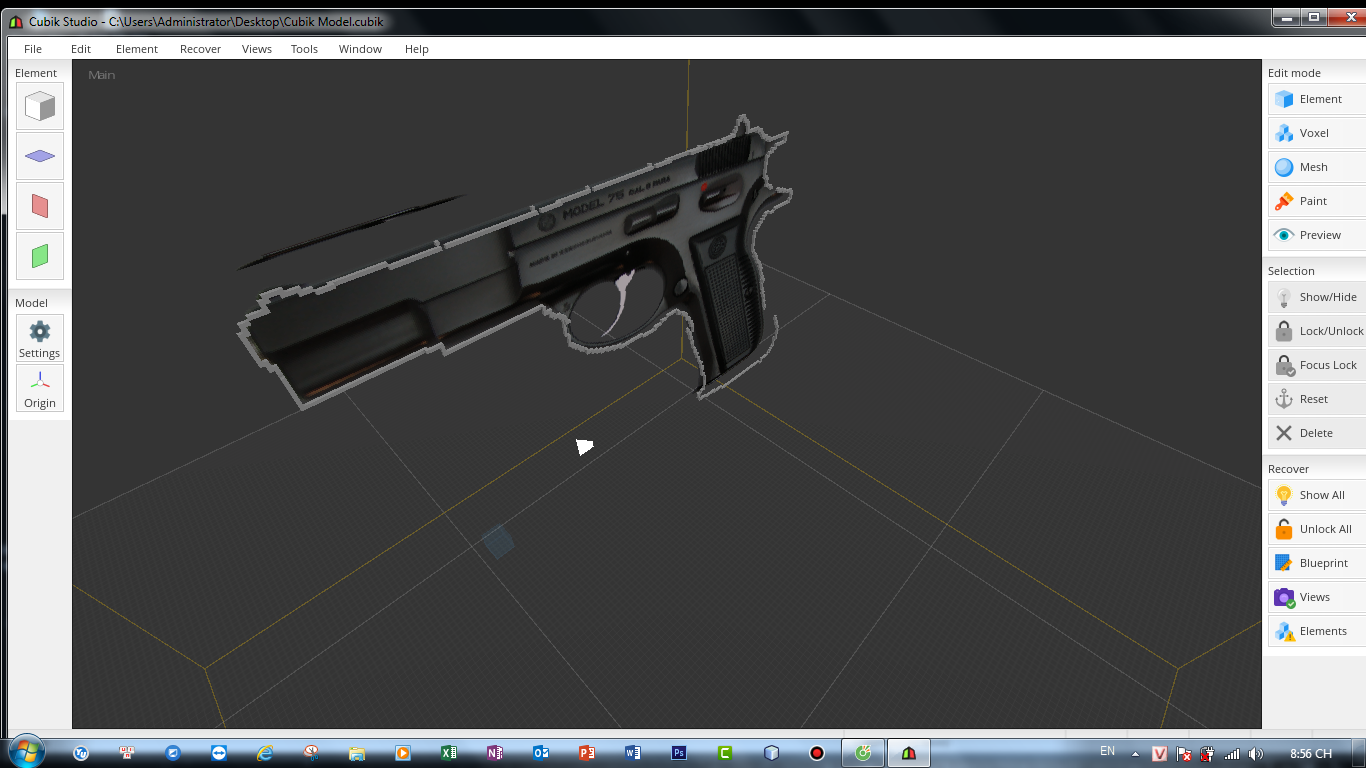Toggle Lock/Unlock for the selection
The height and width of the screenshot is (768, 1366).
[x=1317, y=331]
